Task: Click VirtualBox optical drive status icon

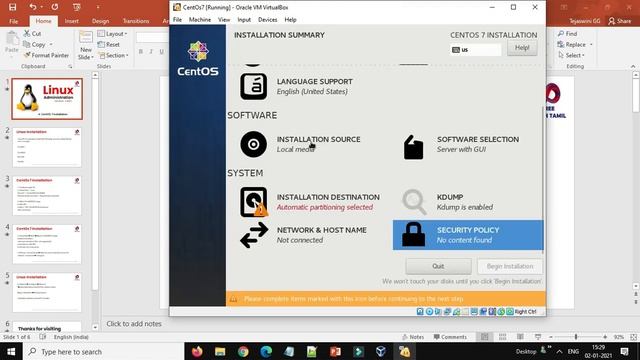Action: tap(429, 311)
